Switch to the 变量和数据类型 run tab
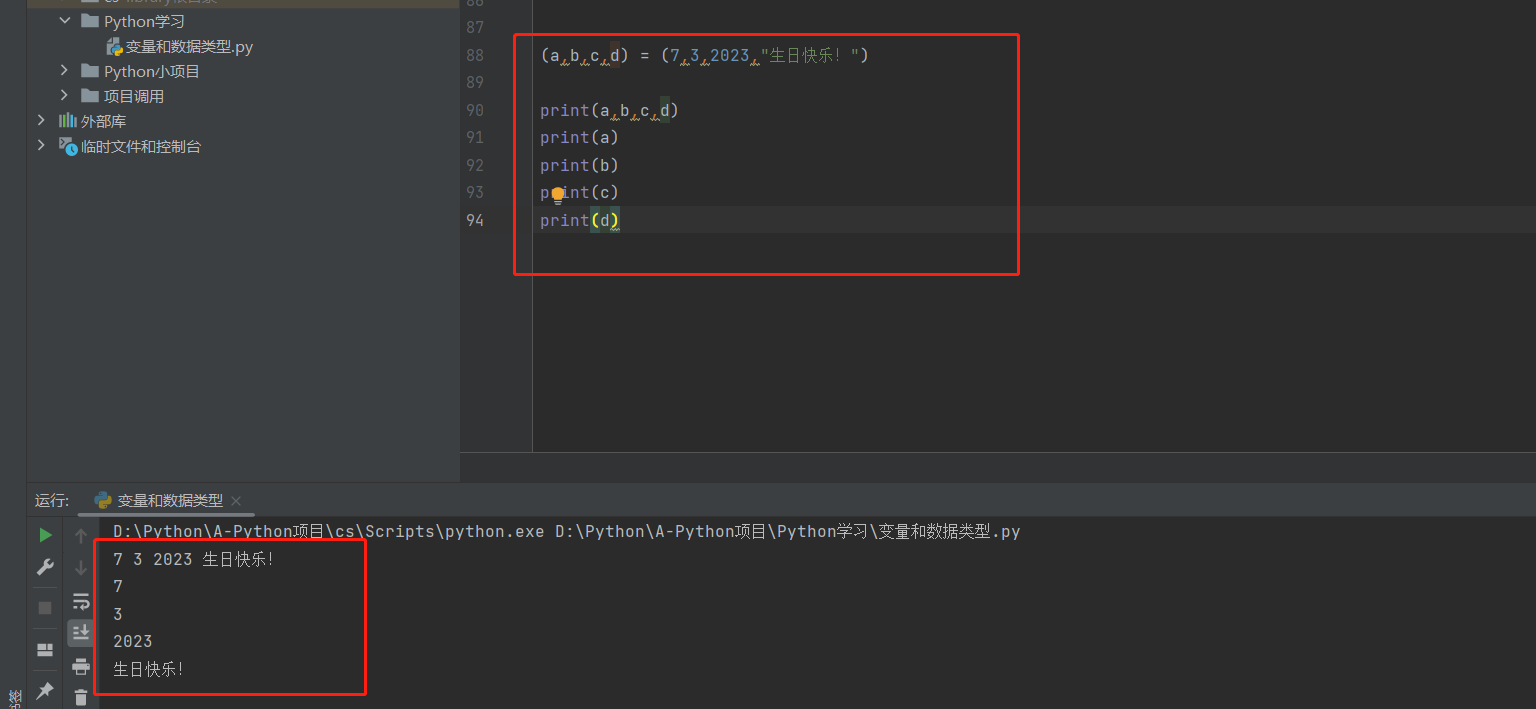 tap(170, 501)
